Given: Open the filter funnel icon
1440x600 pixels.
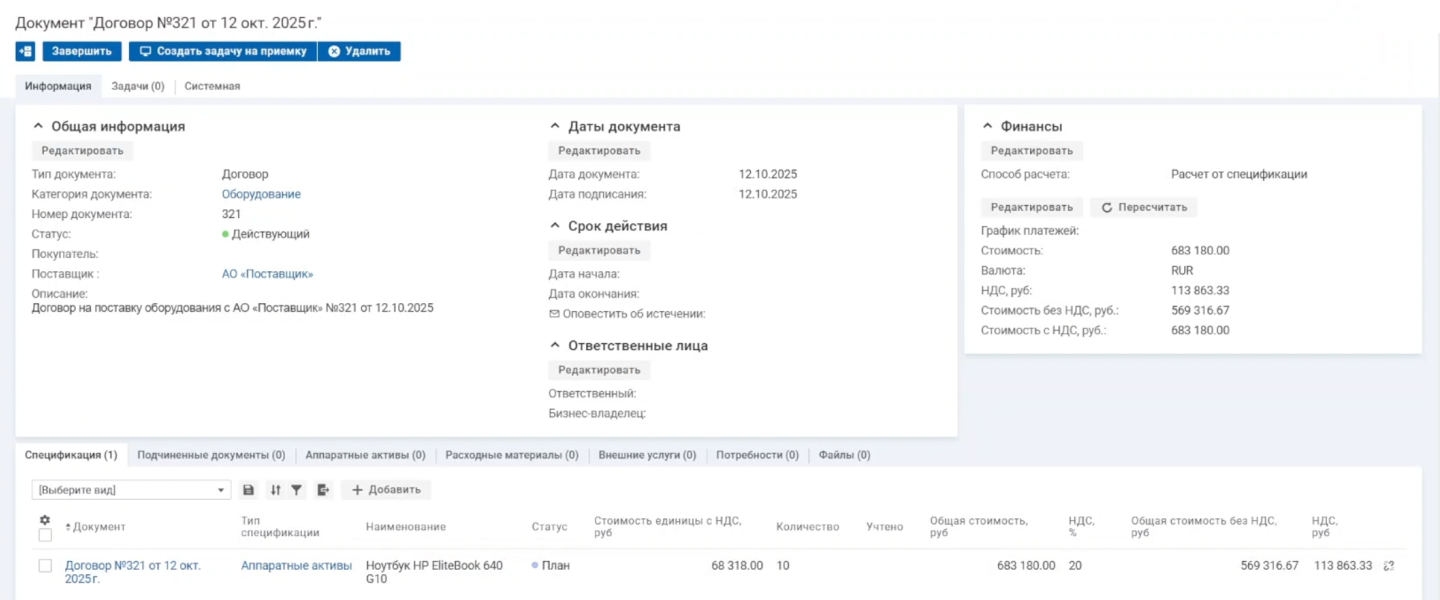Looking at the screenshot, I should coord(297,490).
